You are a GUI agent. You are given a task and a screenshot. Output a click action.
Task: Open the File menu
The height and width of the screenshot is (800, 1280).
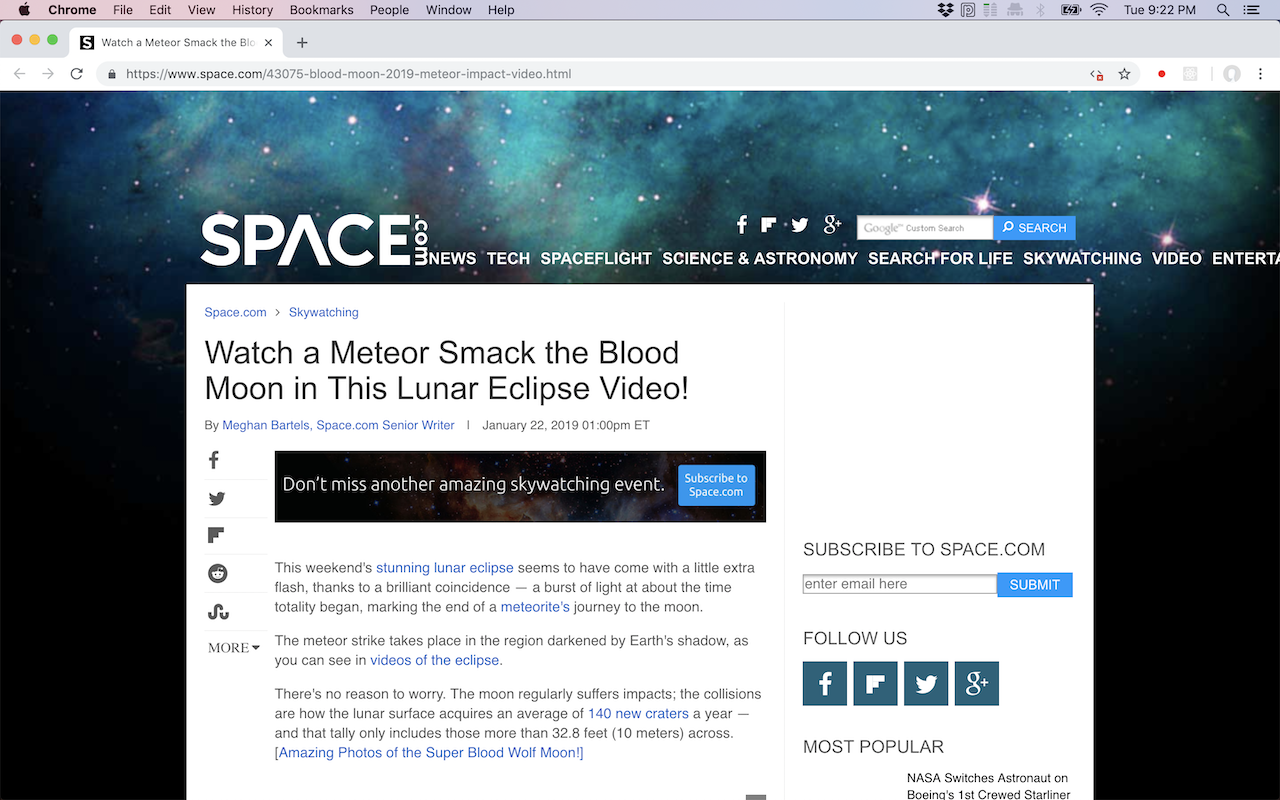122,10
